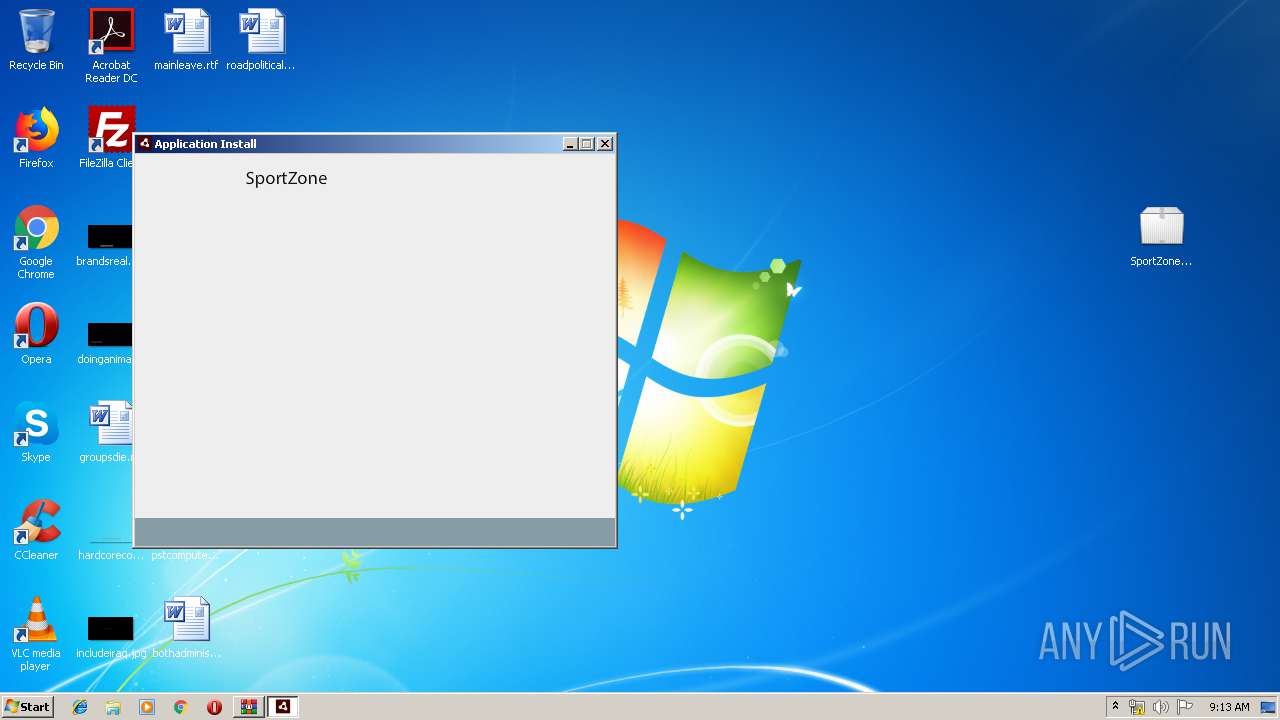Click the 9:13 AM clock

[x=1229, y=707]
